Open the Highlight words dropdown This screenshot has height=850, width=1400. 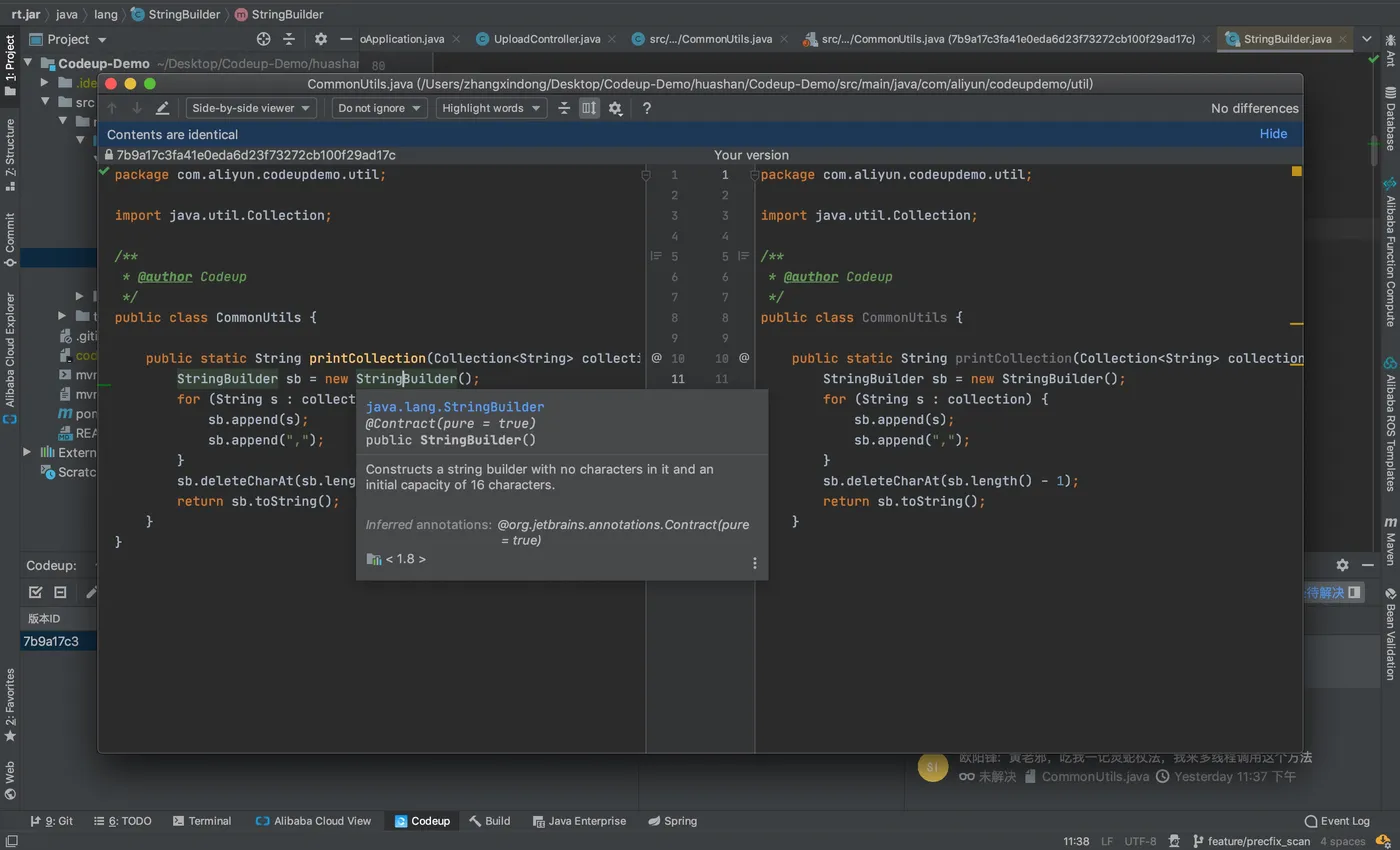(491, 108)
